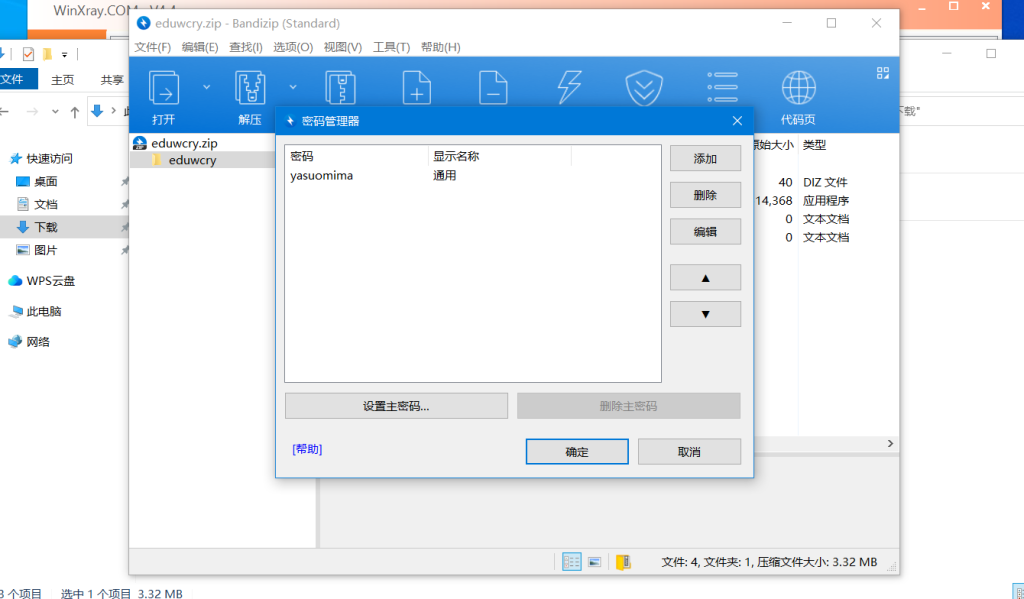Image resolution: width=1024 pixels, height=599 pixels.
Task: Click the column list view icon in toolbar
Action: (722, 88)
